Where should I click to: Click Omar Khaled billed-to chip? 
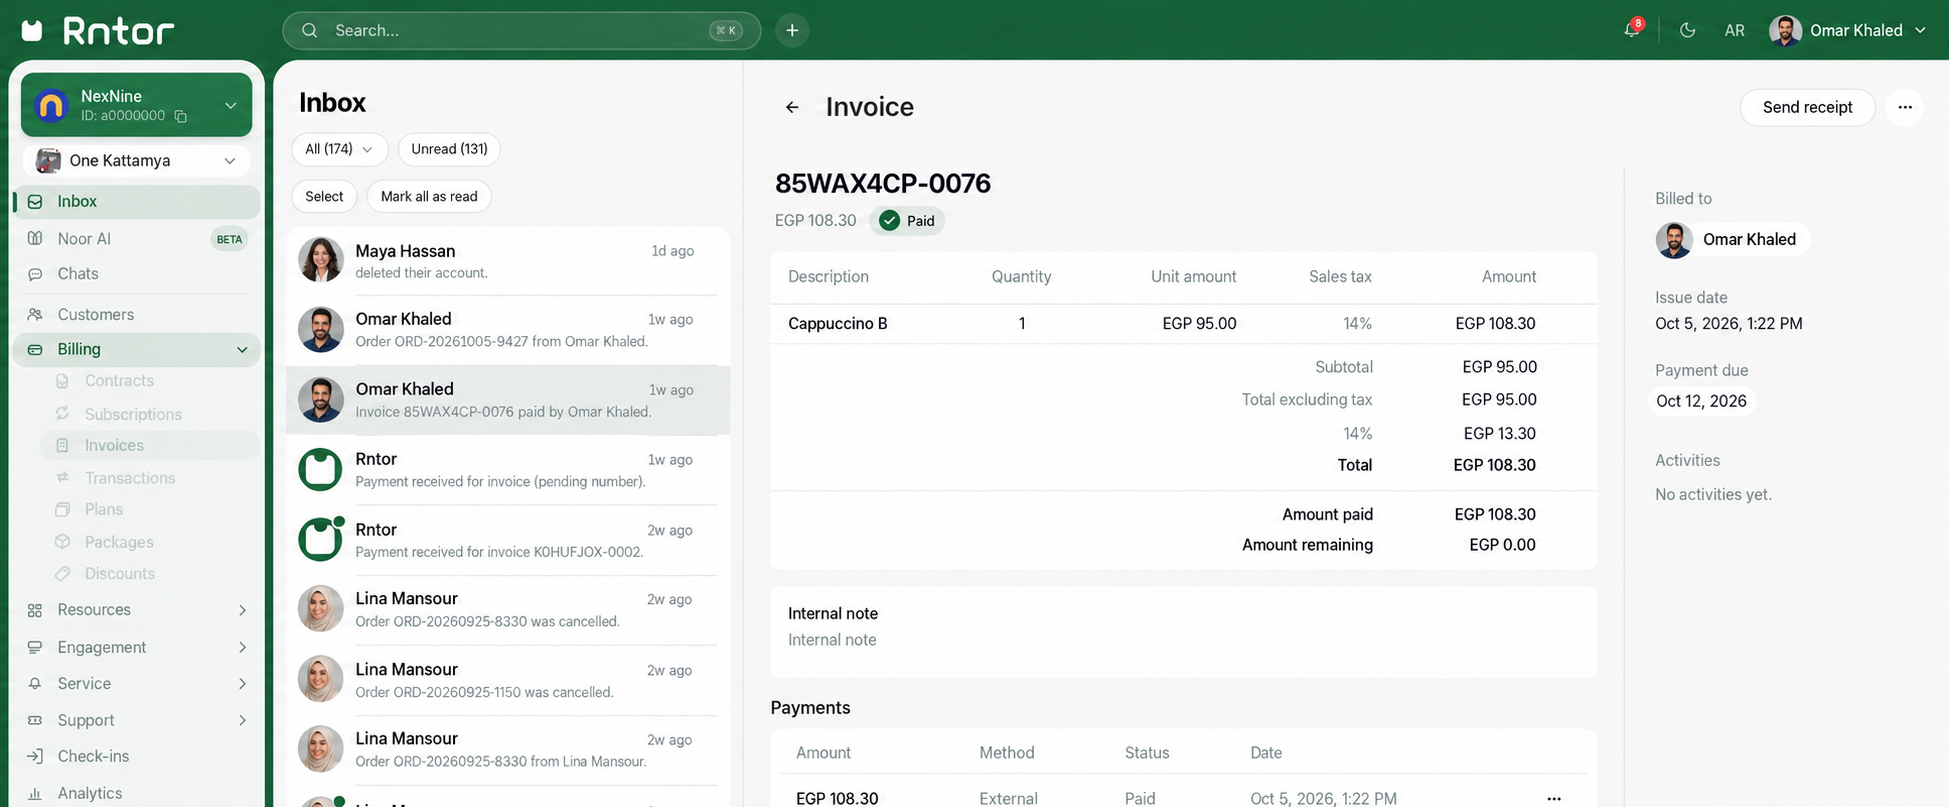pyautogui.click(x=1732, y=240)
